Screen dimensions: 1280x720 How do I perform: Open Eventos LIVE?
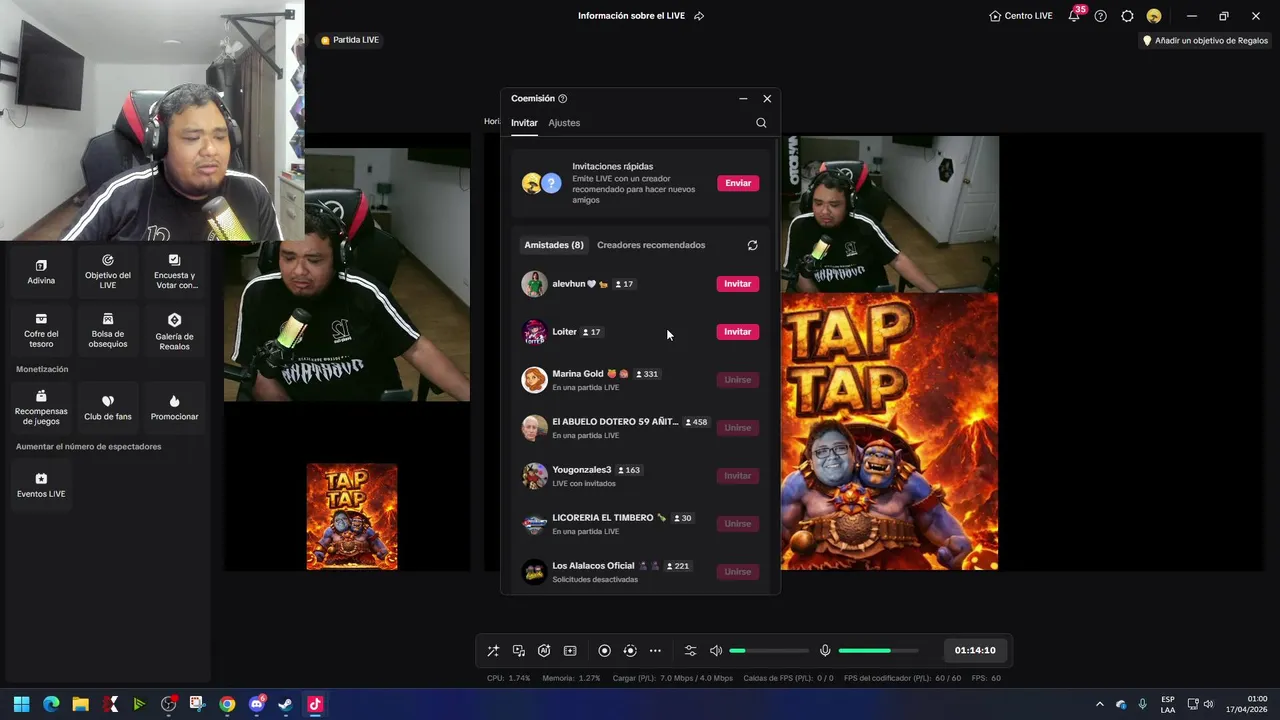click(41, 485)
